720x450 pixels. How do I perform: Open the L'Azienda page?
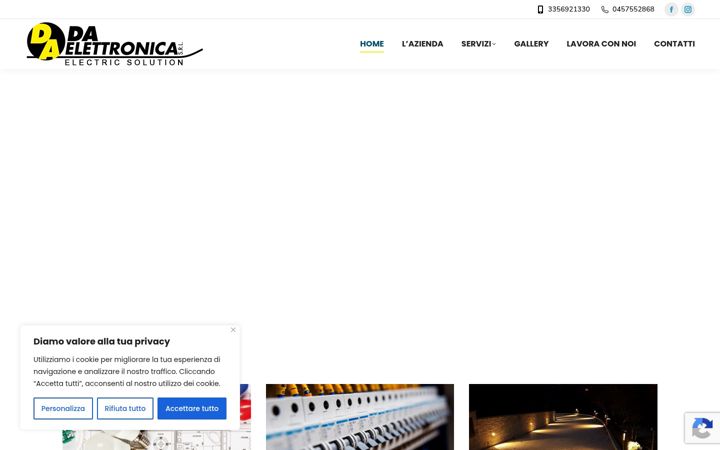point(422,44)
